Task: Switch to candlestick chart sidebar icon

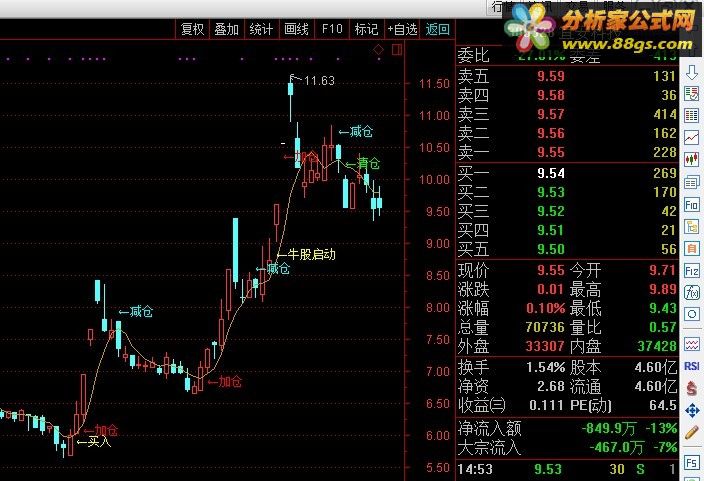Action: [x=691, y=159]
